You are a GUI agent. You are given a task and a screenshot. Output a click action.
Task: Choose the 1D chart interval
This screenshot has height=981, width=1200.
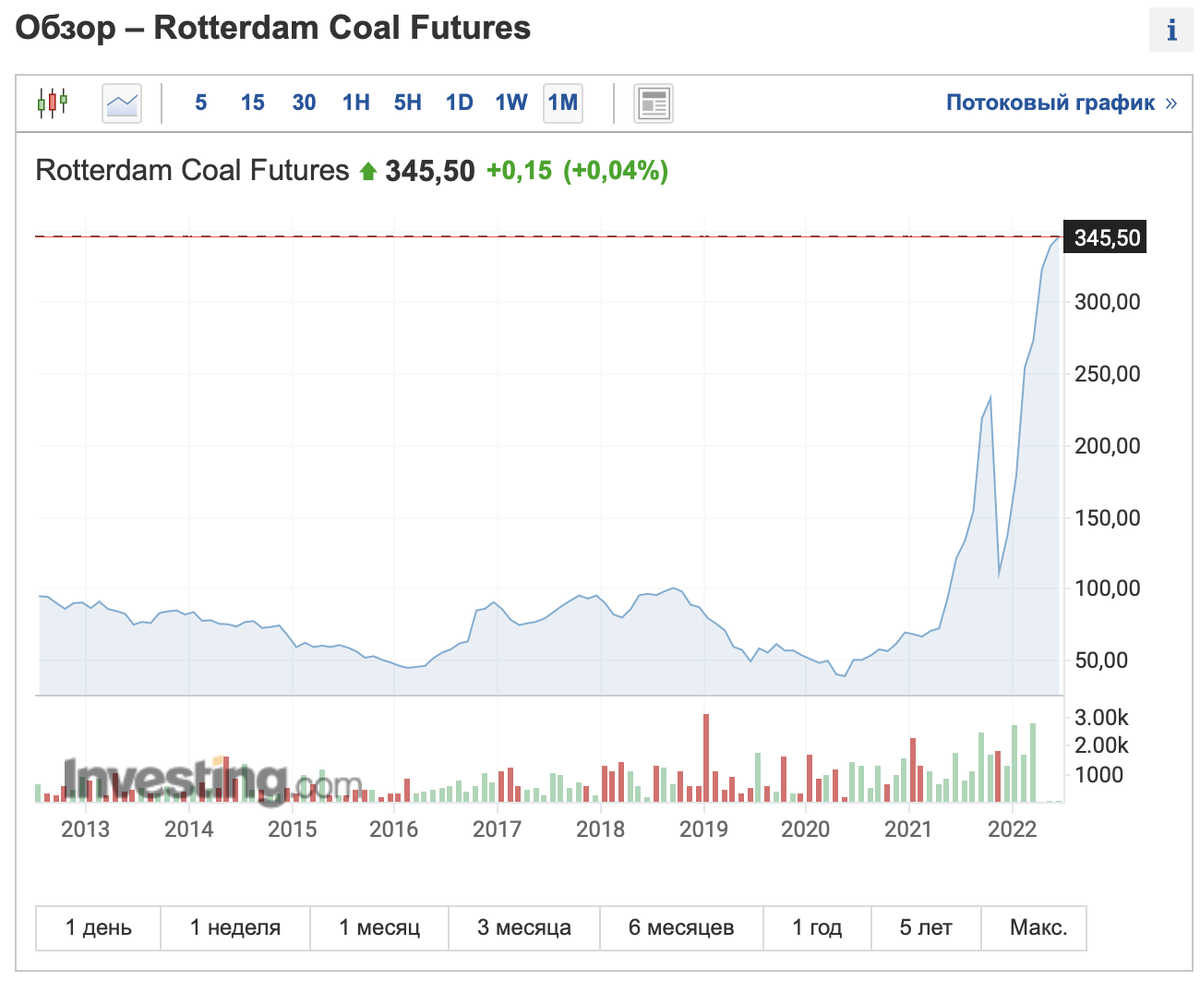(x=459, y=102)
